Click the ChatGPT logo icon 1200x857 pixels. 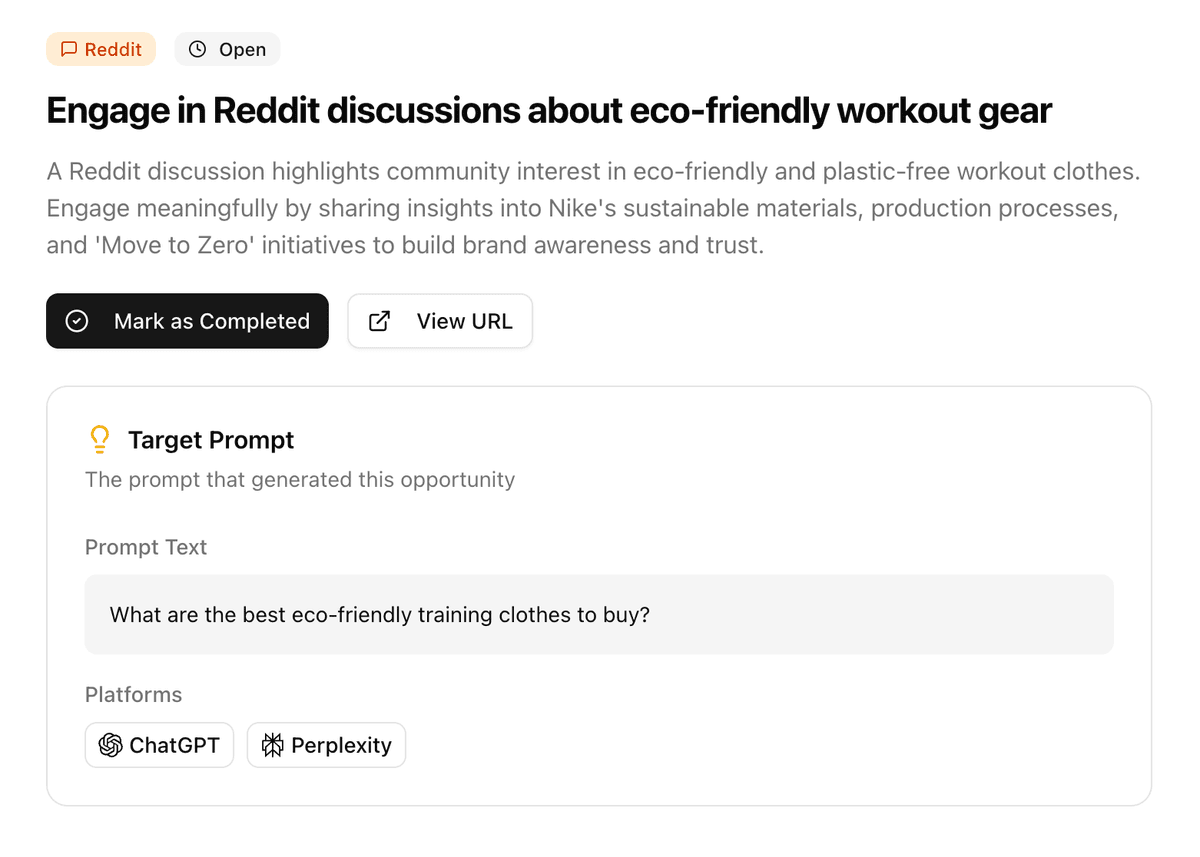pos(110,745)
